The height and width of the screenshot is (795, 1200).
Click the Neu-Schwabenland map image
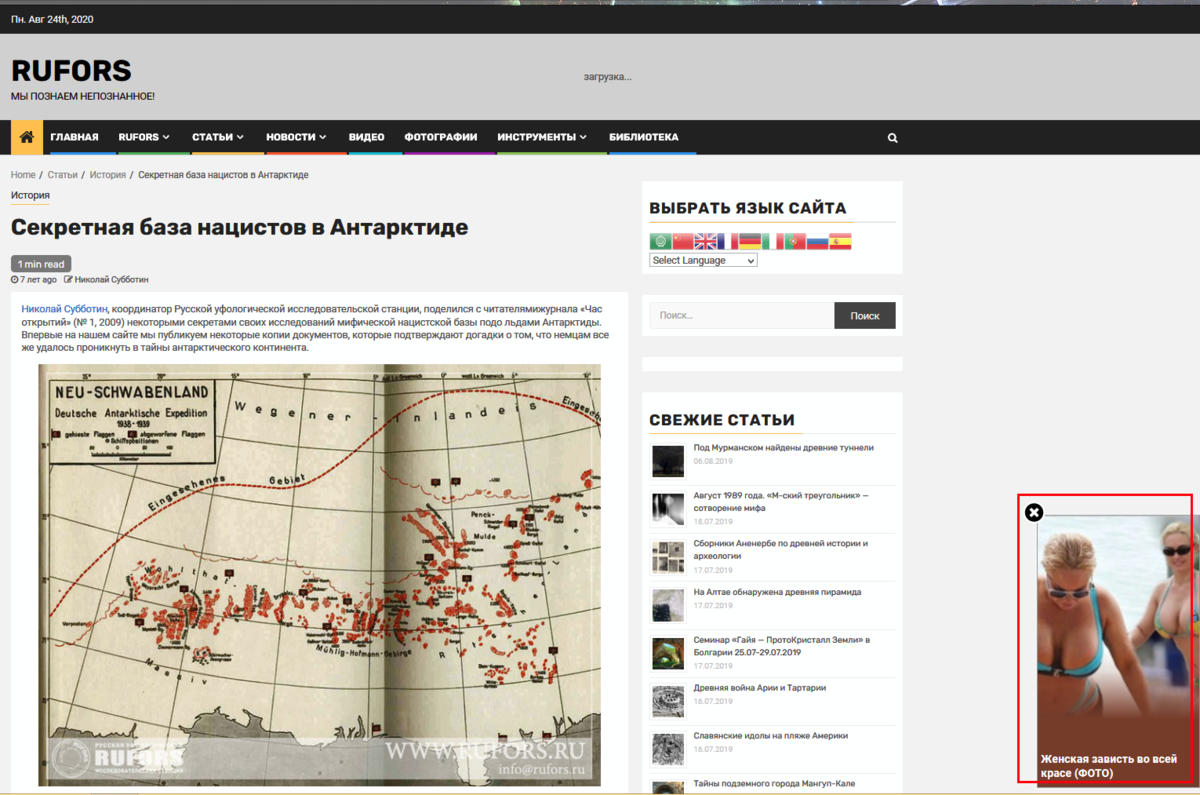pyautogui.click(x=319, y=574)
